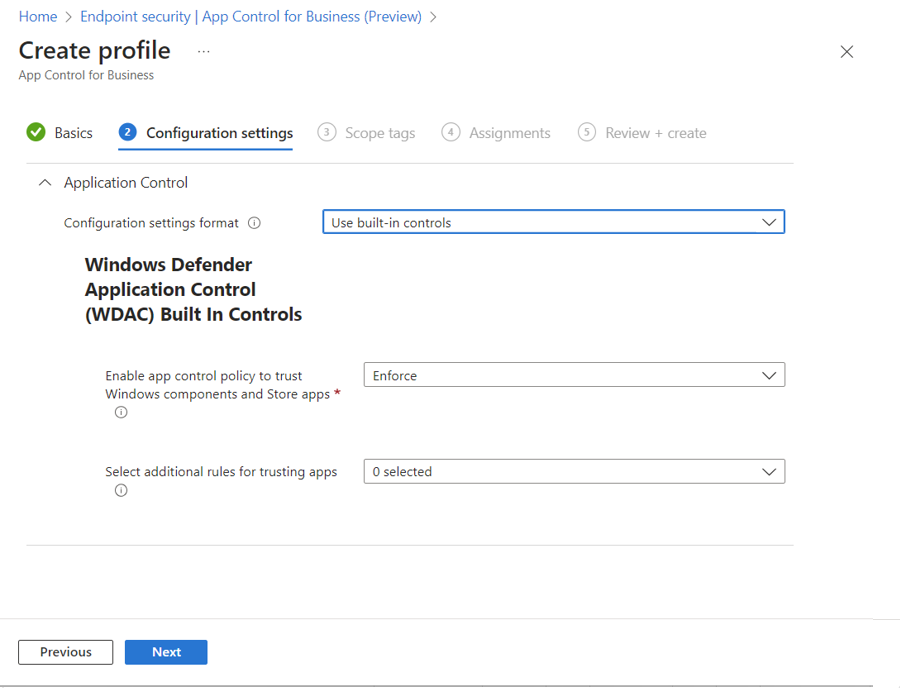
Task: Click the step 5 Review circle
Action: click(587, 133)
